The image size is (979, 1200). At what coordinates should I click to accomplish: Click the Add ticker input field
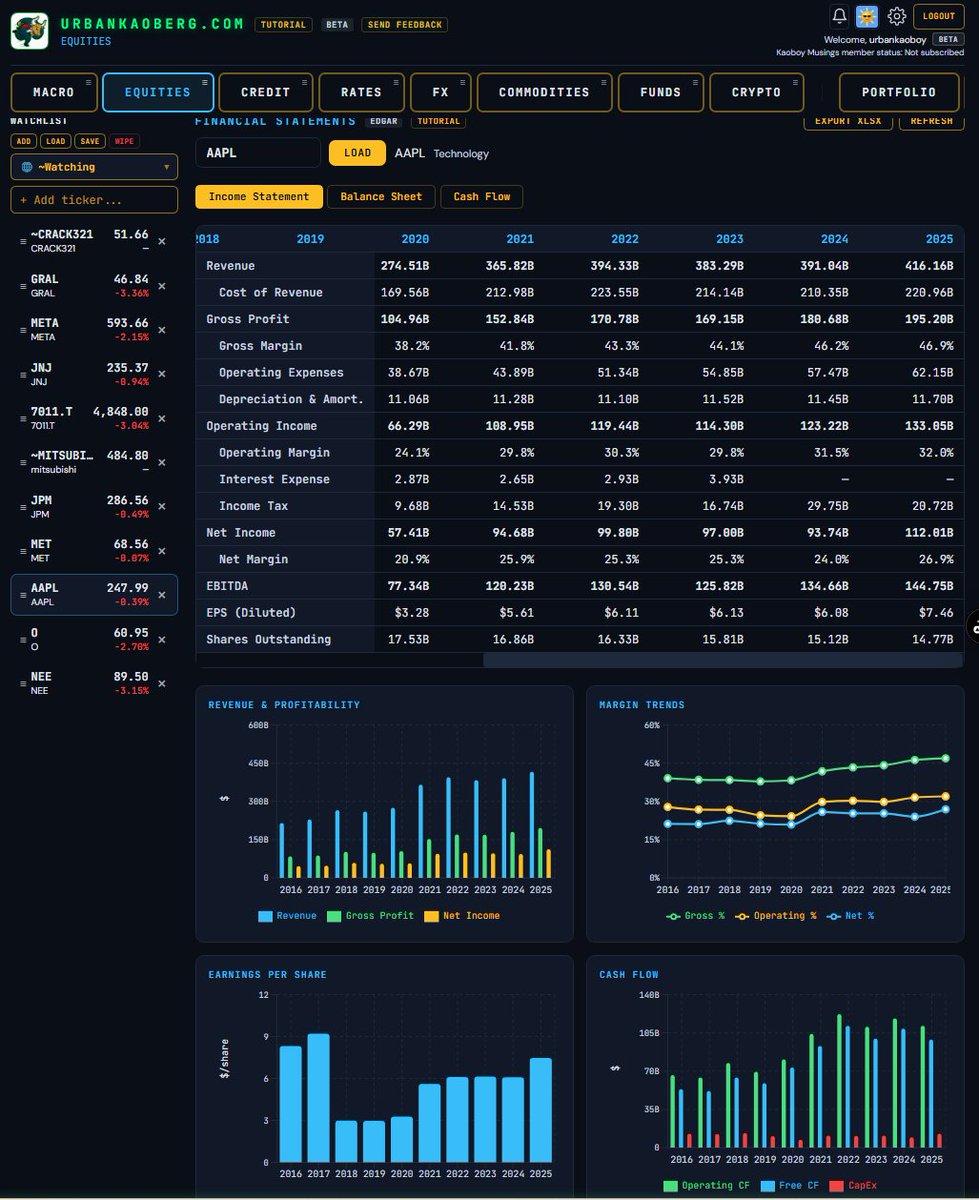[94, 200]
